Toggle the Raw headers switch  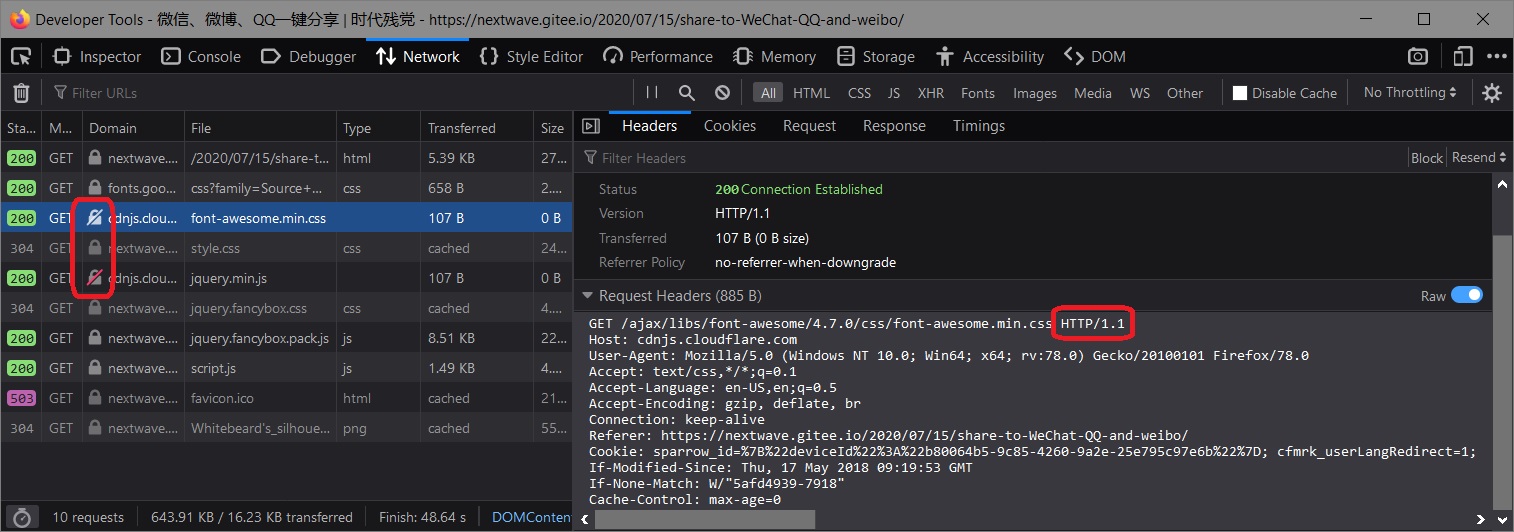pyautogui.click(x=1467, y=296)
